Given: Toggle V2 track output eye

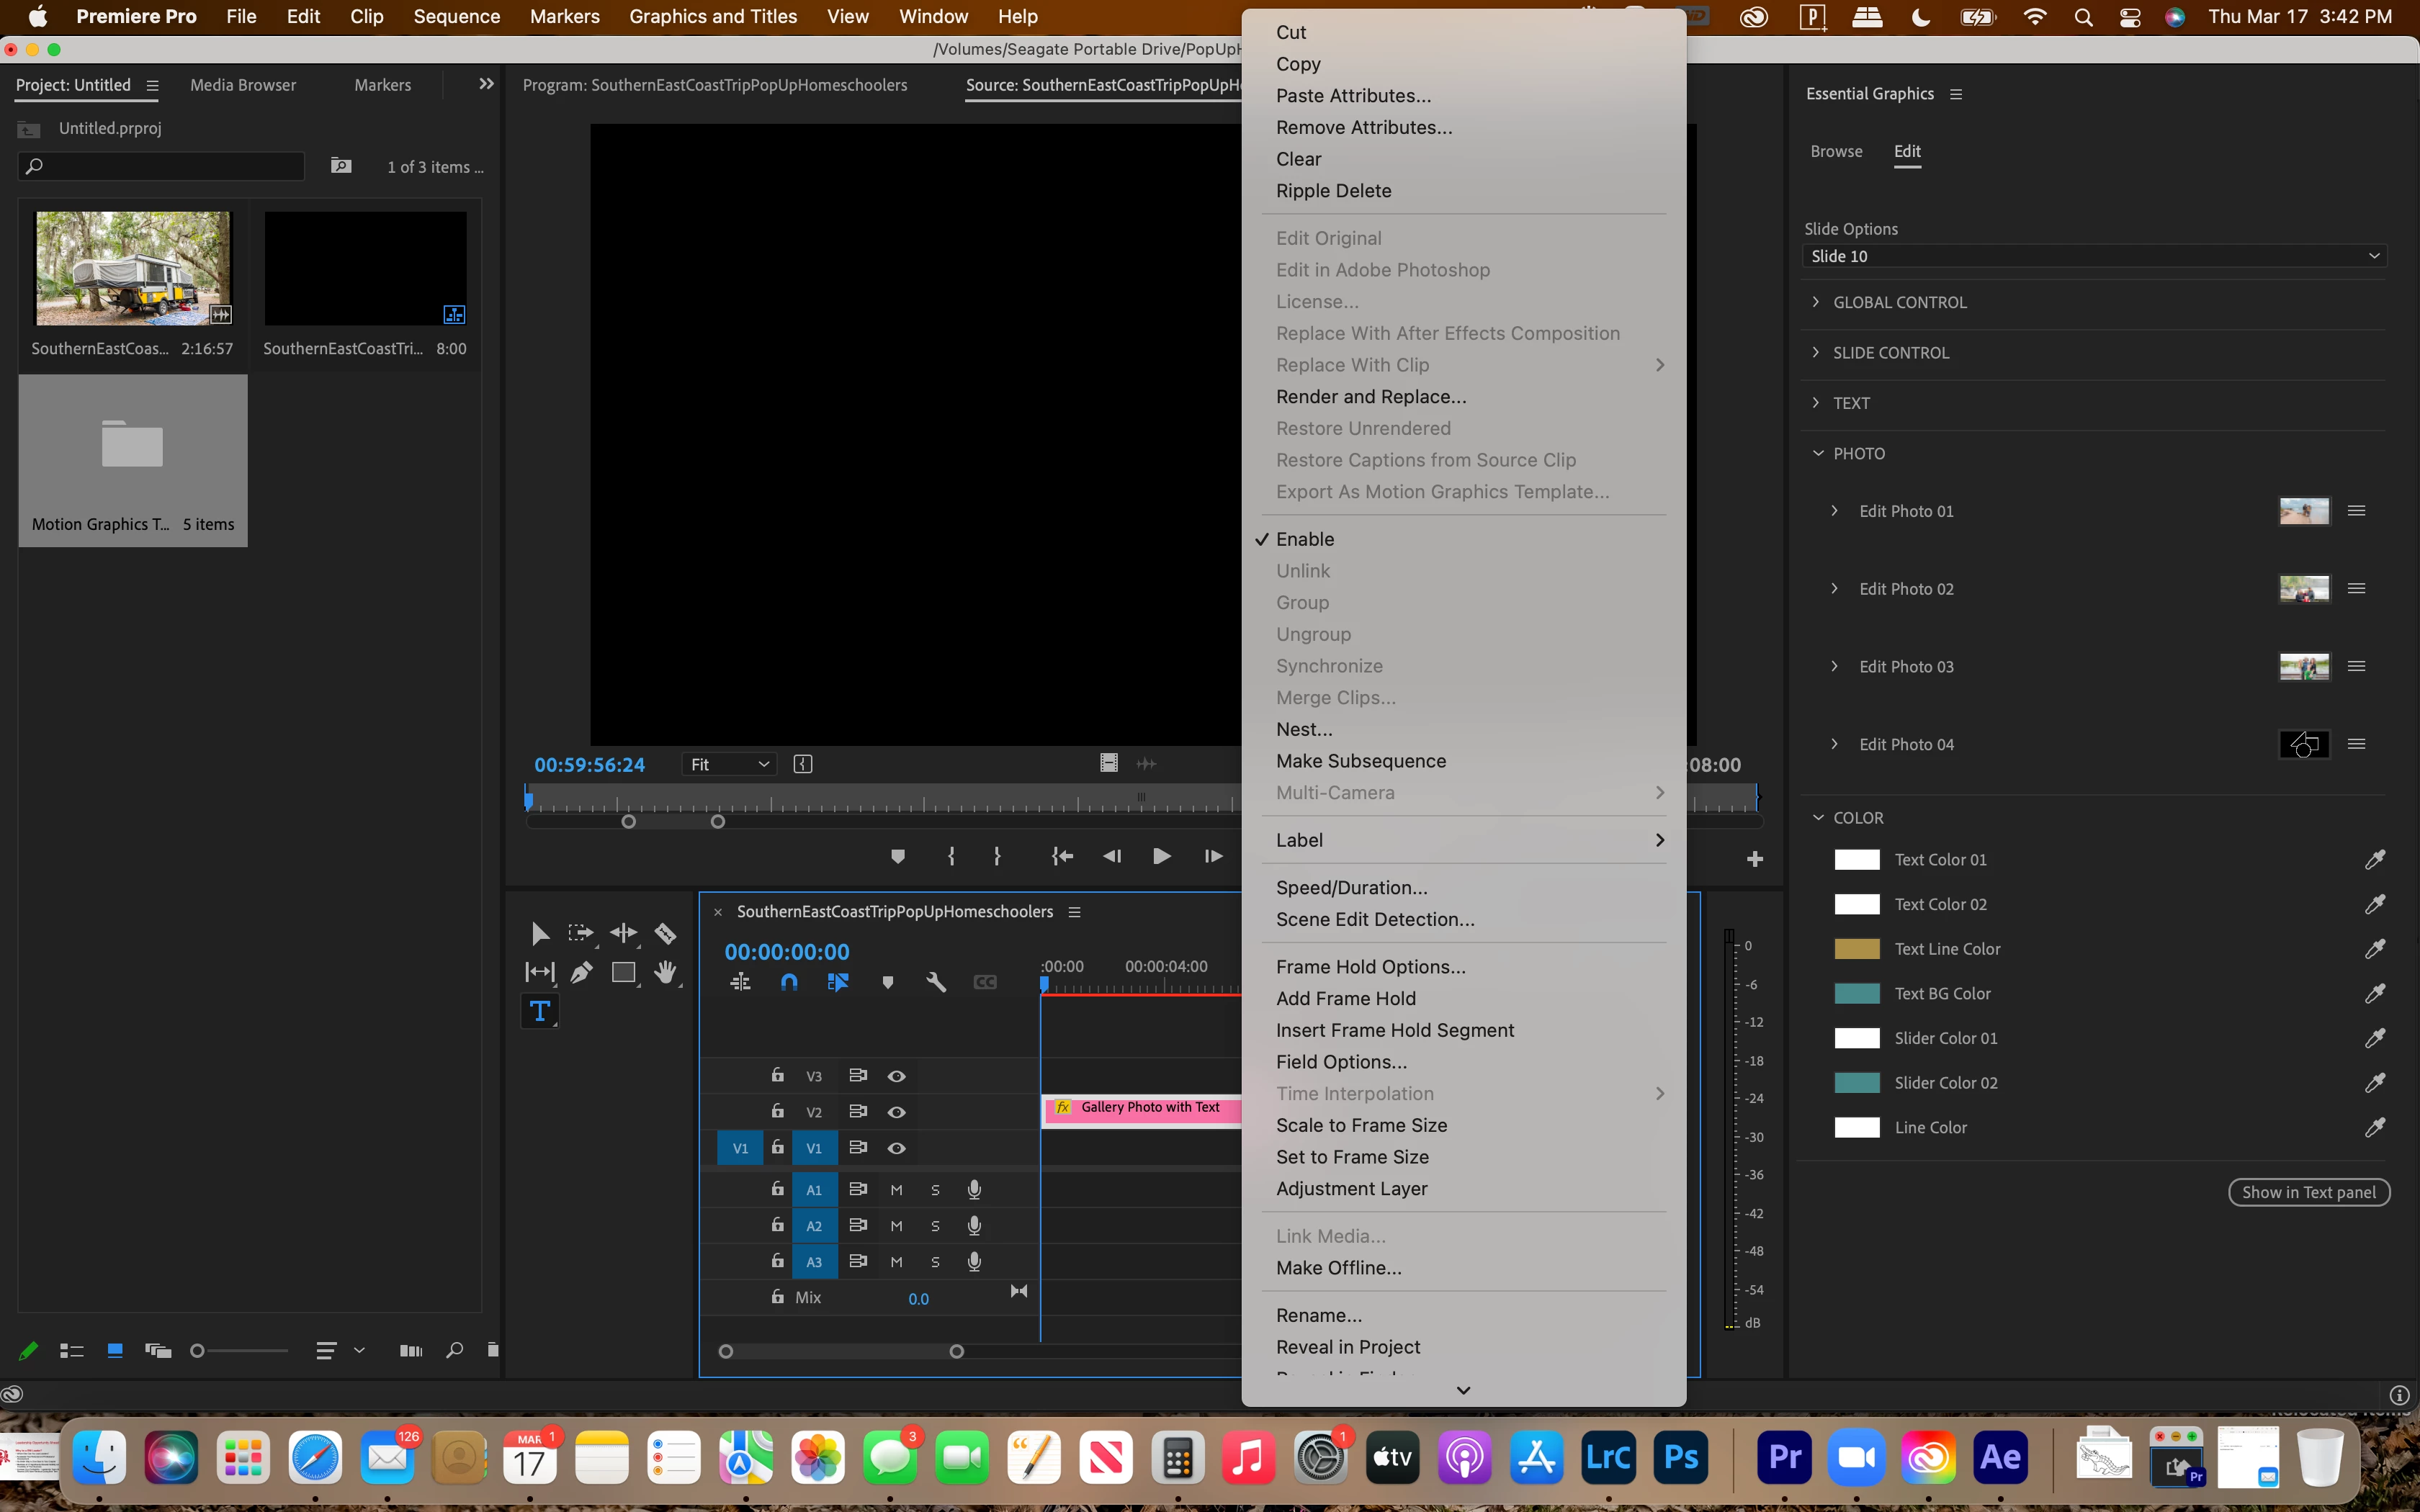Looking at the screenshot, I should tap(897, 1112).
